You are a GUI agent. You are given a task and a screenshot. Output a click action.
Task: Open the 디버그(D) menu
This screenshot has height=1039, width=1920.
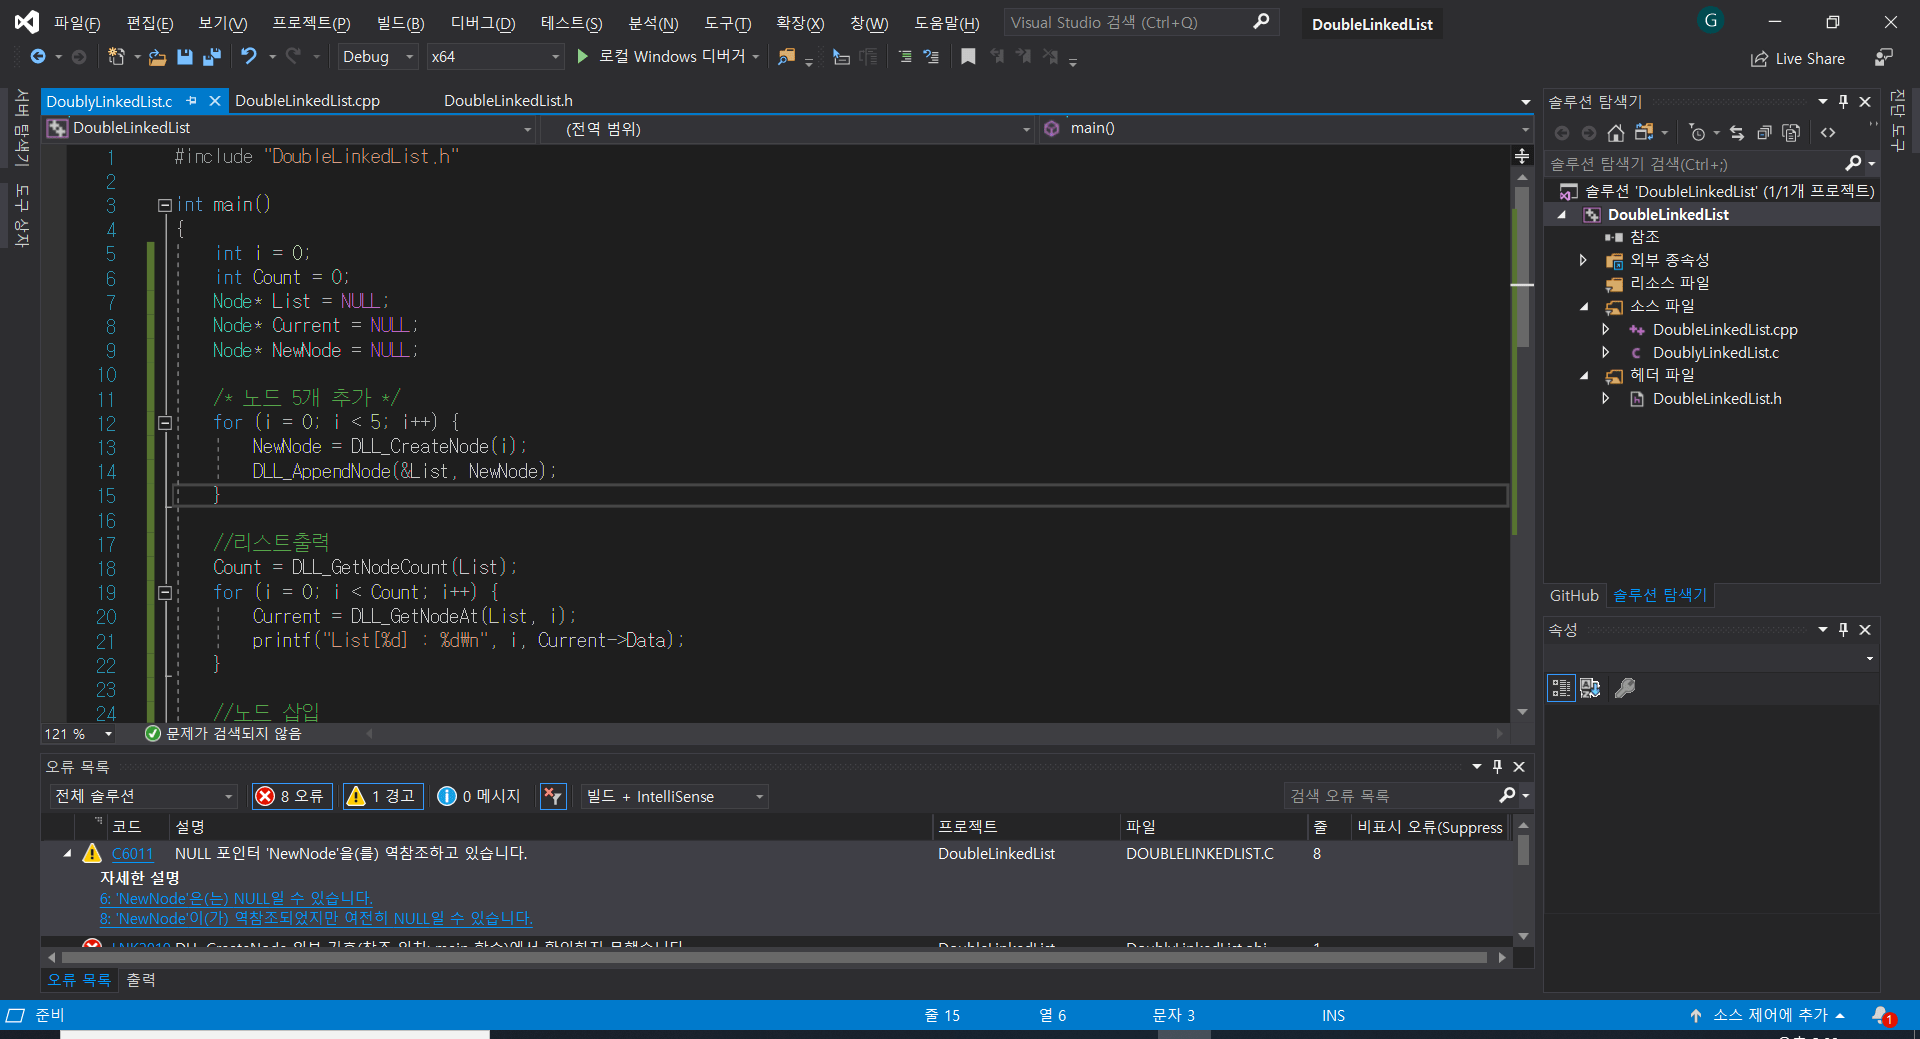tap(482, 22)
